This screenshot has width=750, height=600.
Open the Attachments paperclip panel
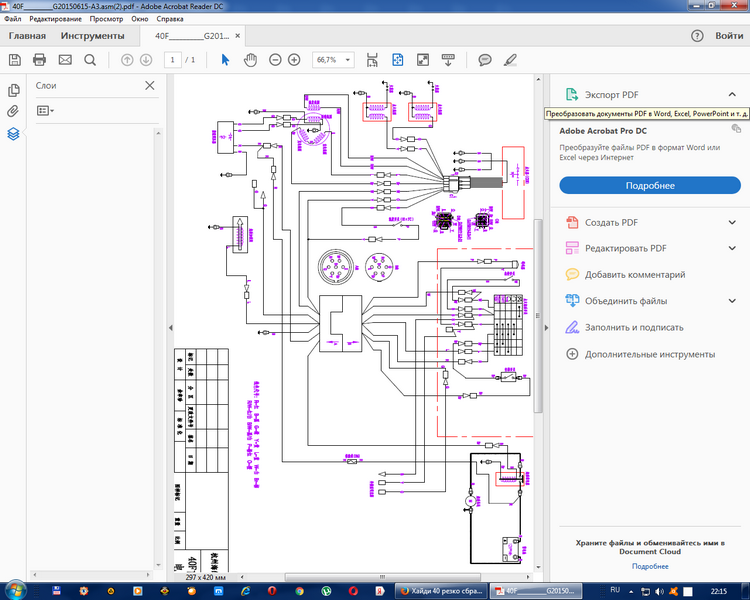(x=13, y=111)
